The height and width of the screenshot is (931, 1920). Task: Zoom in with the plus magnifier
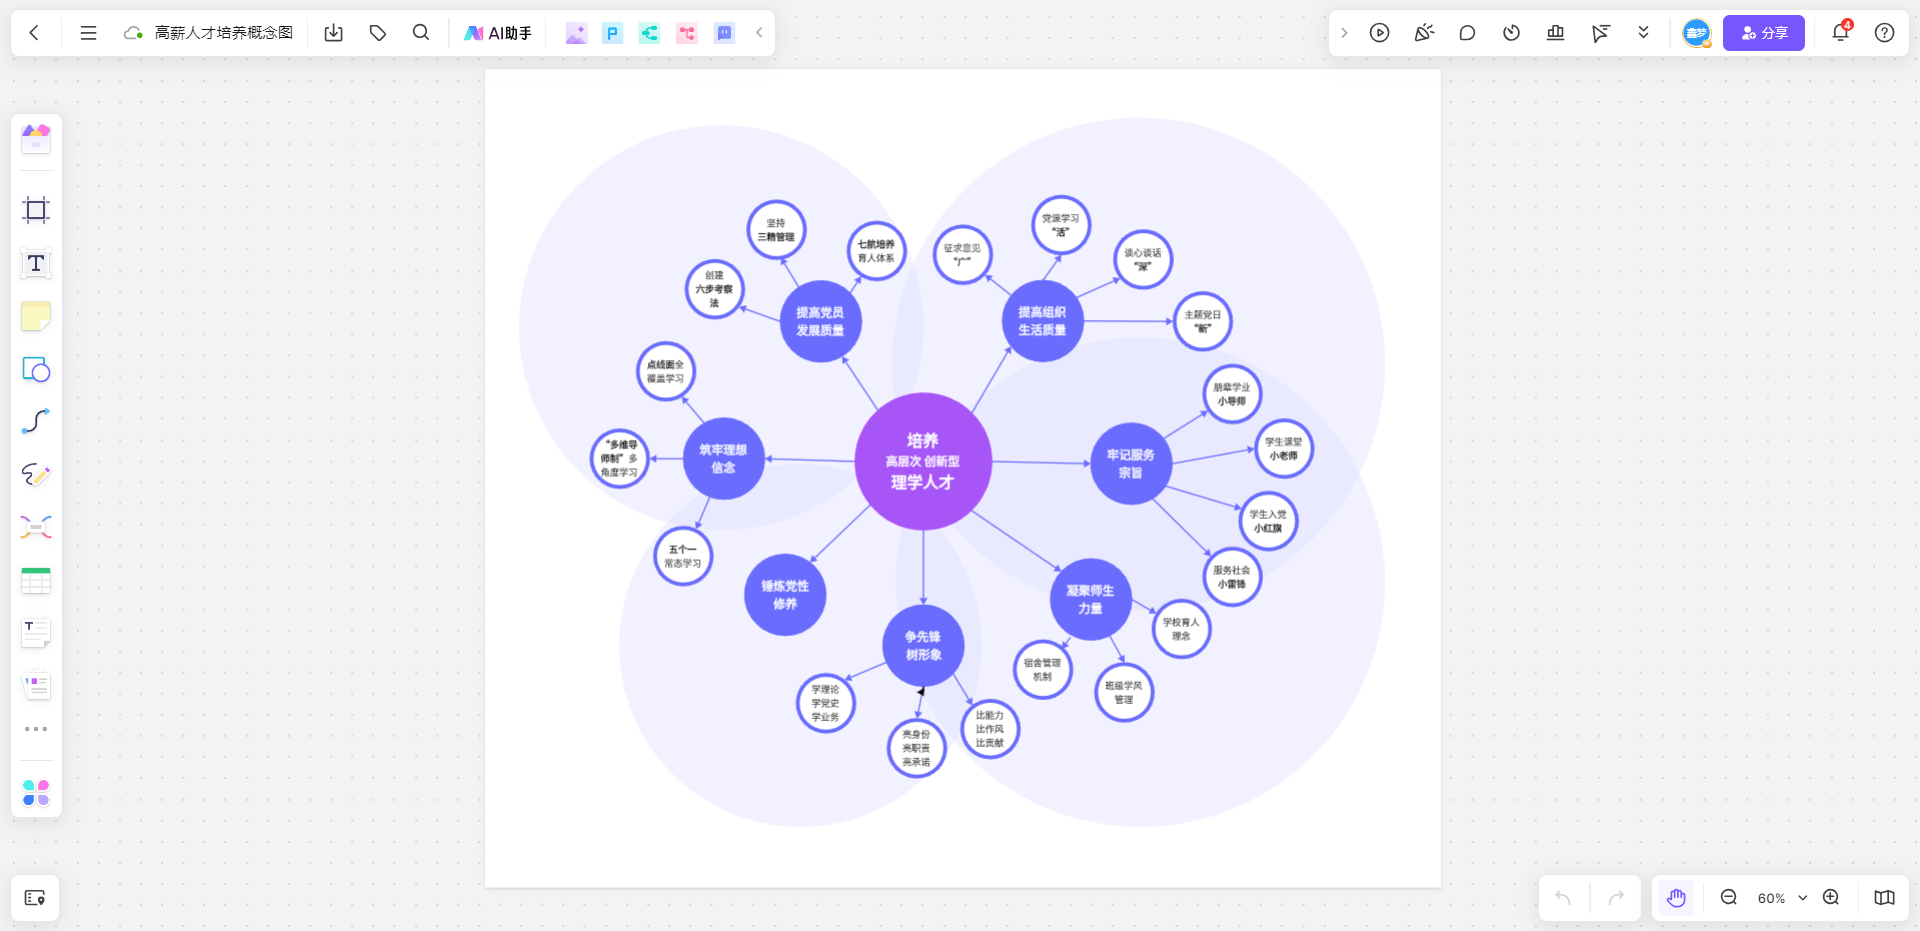pyautogui.click(x=1831, y=898)
